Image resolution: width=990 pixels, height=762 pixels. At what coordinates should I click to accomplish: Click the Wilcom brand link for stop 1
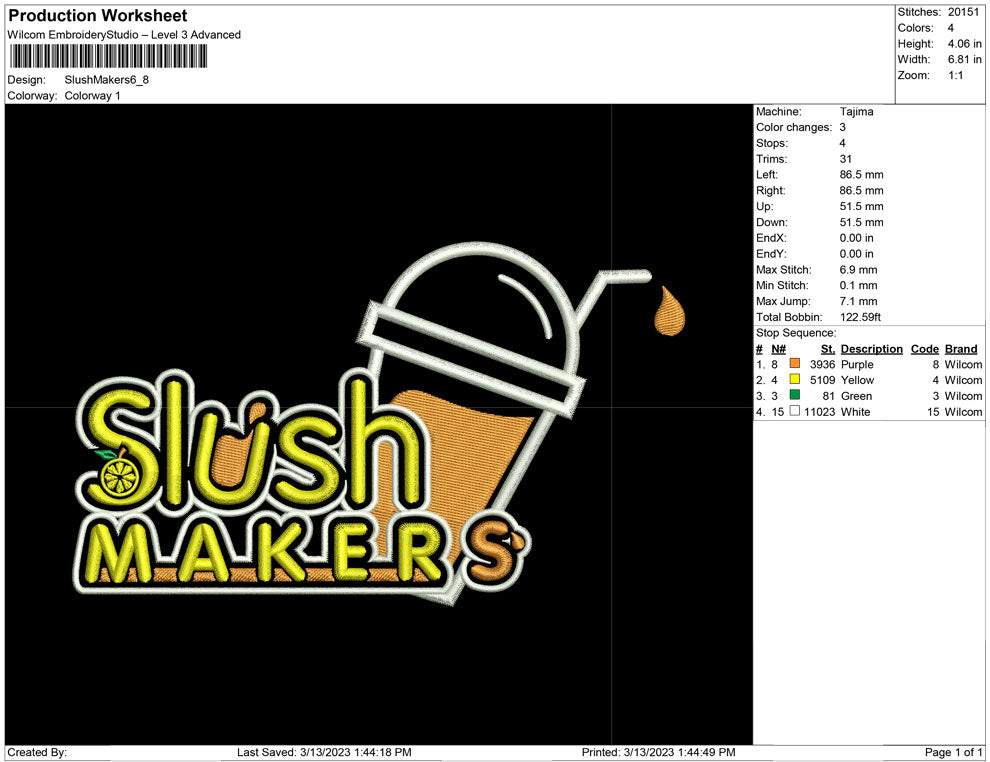(961, 364)
